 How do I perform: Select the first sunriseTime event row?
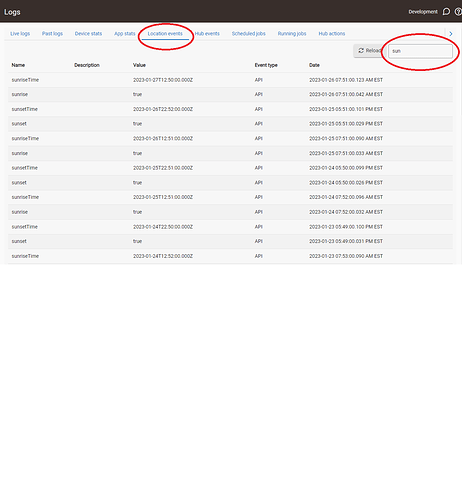(x=230, y=80)
